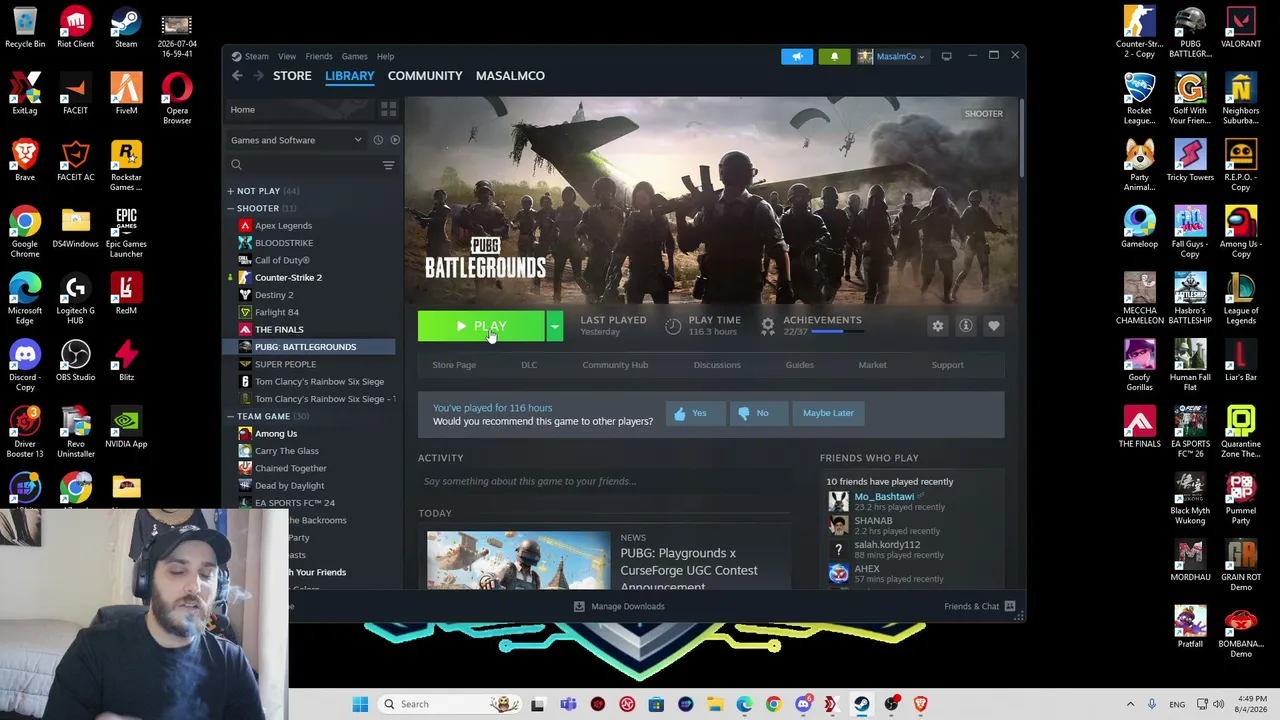The height and width of the screenshot is (720, 1280).
Task: Open PUBG launch options dropdown arrow
Action: [554, 326]
